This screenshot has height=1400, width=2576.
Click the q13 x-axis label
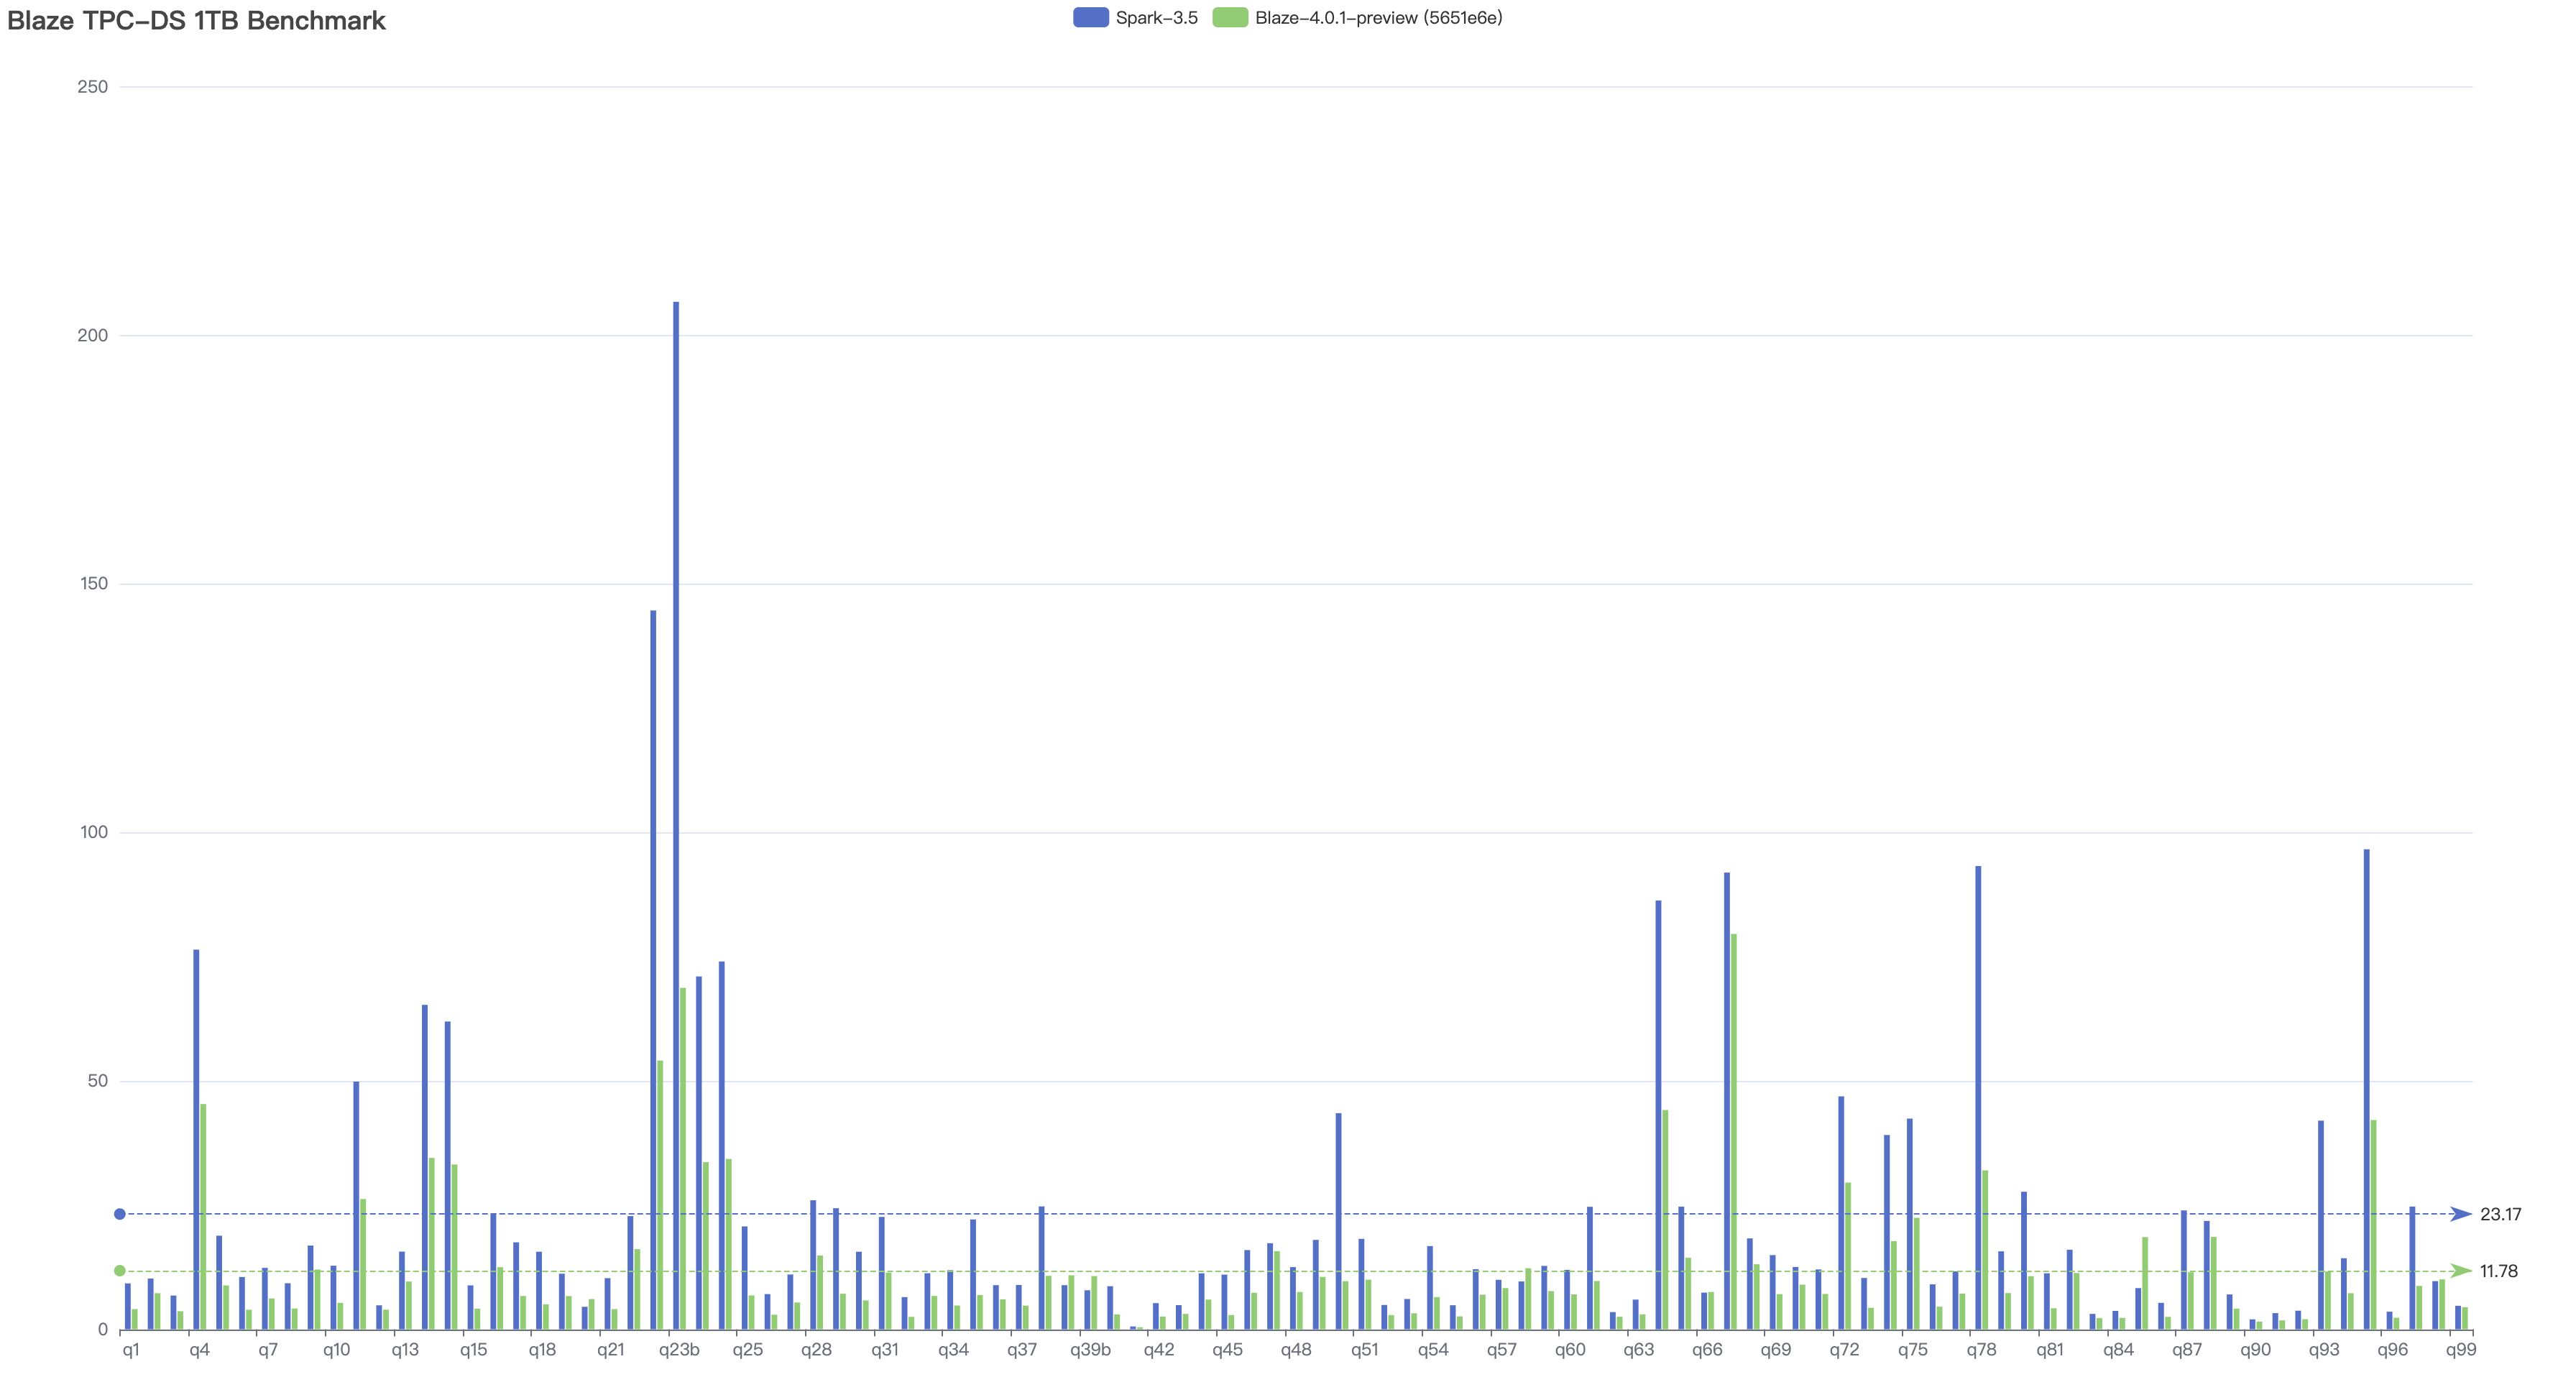pyautogui.click(x=405, y=1350)
